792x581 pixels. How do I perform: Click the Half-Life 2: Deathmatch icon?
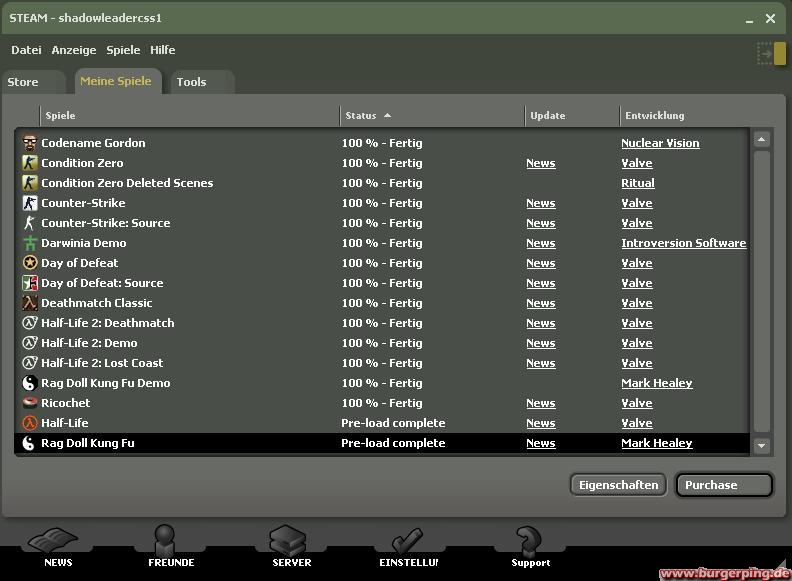point(30,323)
